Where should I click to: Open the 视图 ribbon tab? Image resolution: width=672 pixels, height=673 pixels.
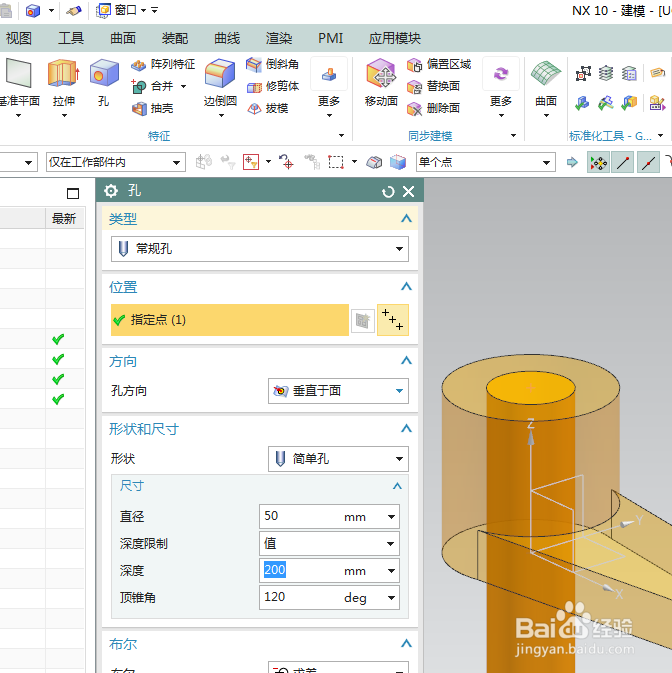coord(19,38)
